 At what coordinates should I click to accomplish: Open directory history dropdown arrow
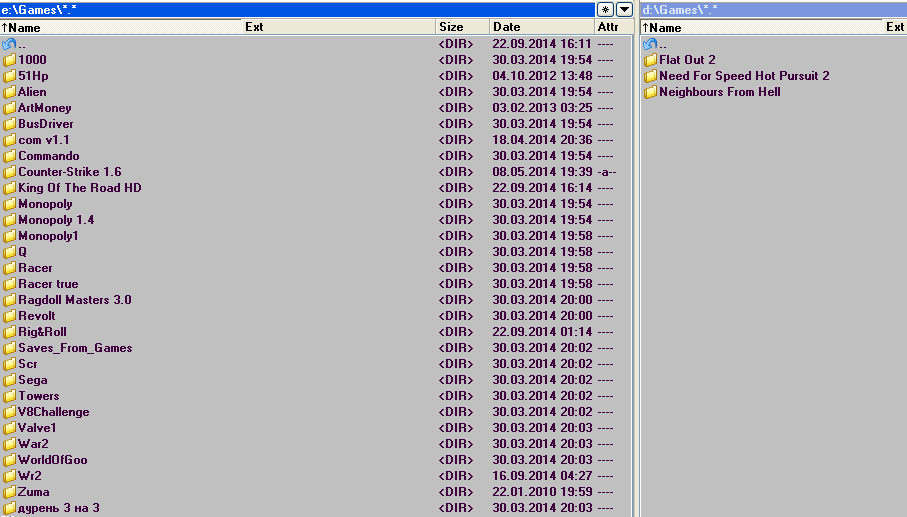(x=625, y=10)
